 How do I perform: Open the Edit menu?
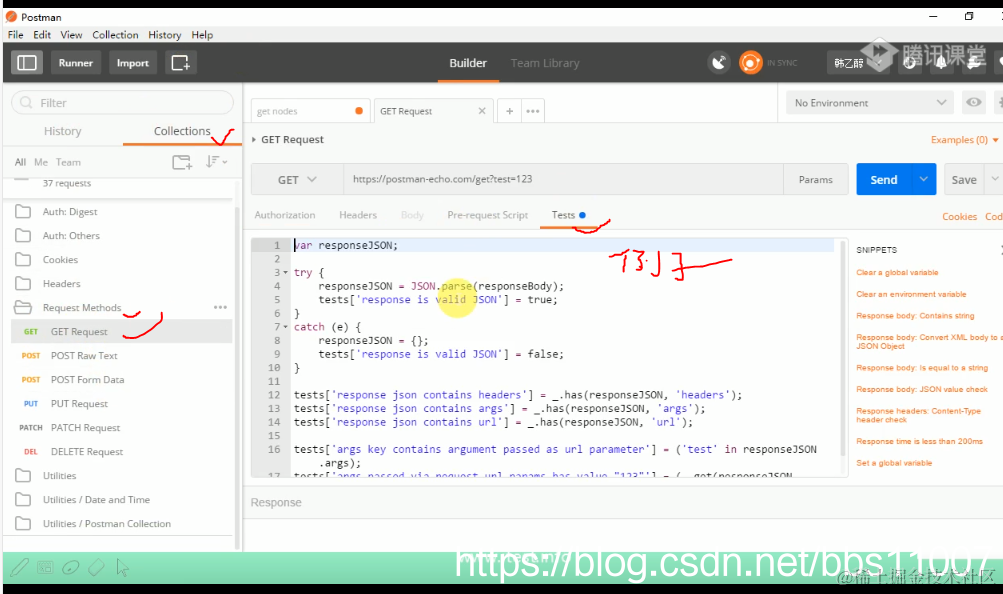42,35
